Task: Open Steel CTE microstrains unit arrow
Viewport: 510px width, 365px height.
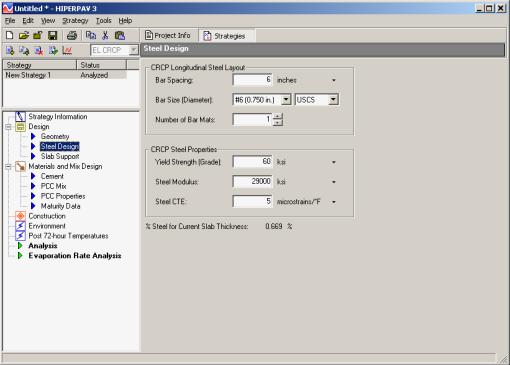Action: point(334,202)
